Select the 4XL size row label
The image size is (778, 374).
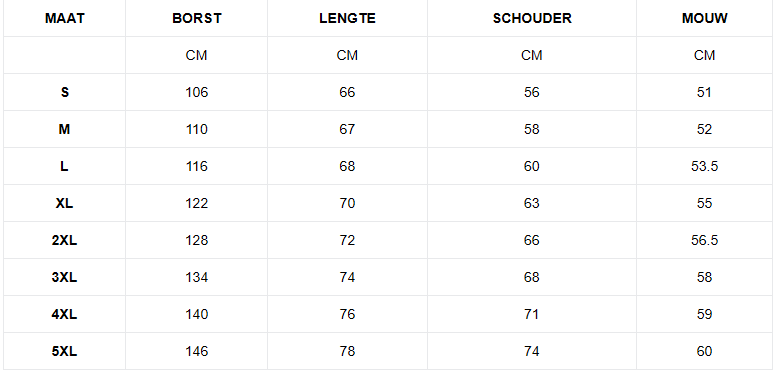pos(65,314)
